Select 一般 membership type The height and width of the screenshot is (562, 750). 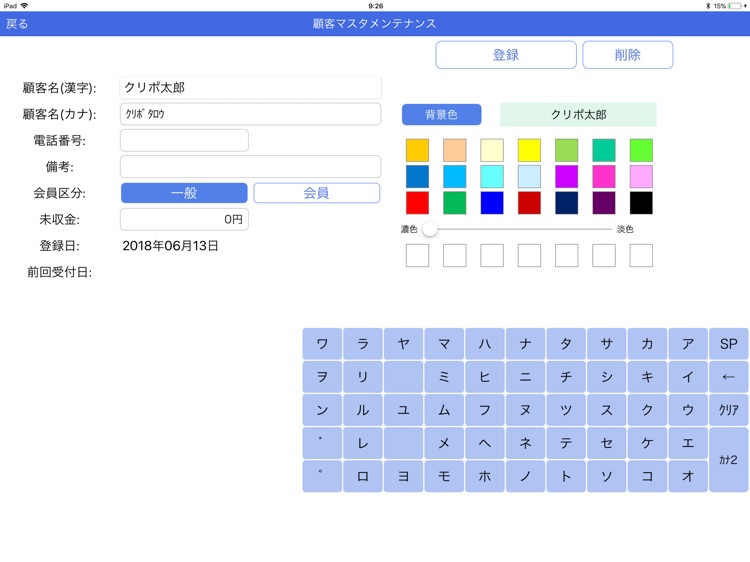pos(184,193)
